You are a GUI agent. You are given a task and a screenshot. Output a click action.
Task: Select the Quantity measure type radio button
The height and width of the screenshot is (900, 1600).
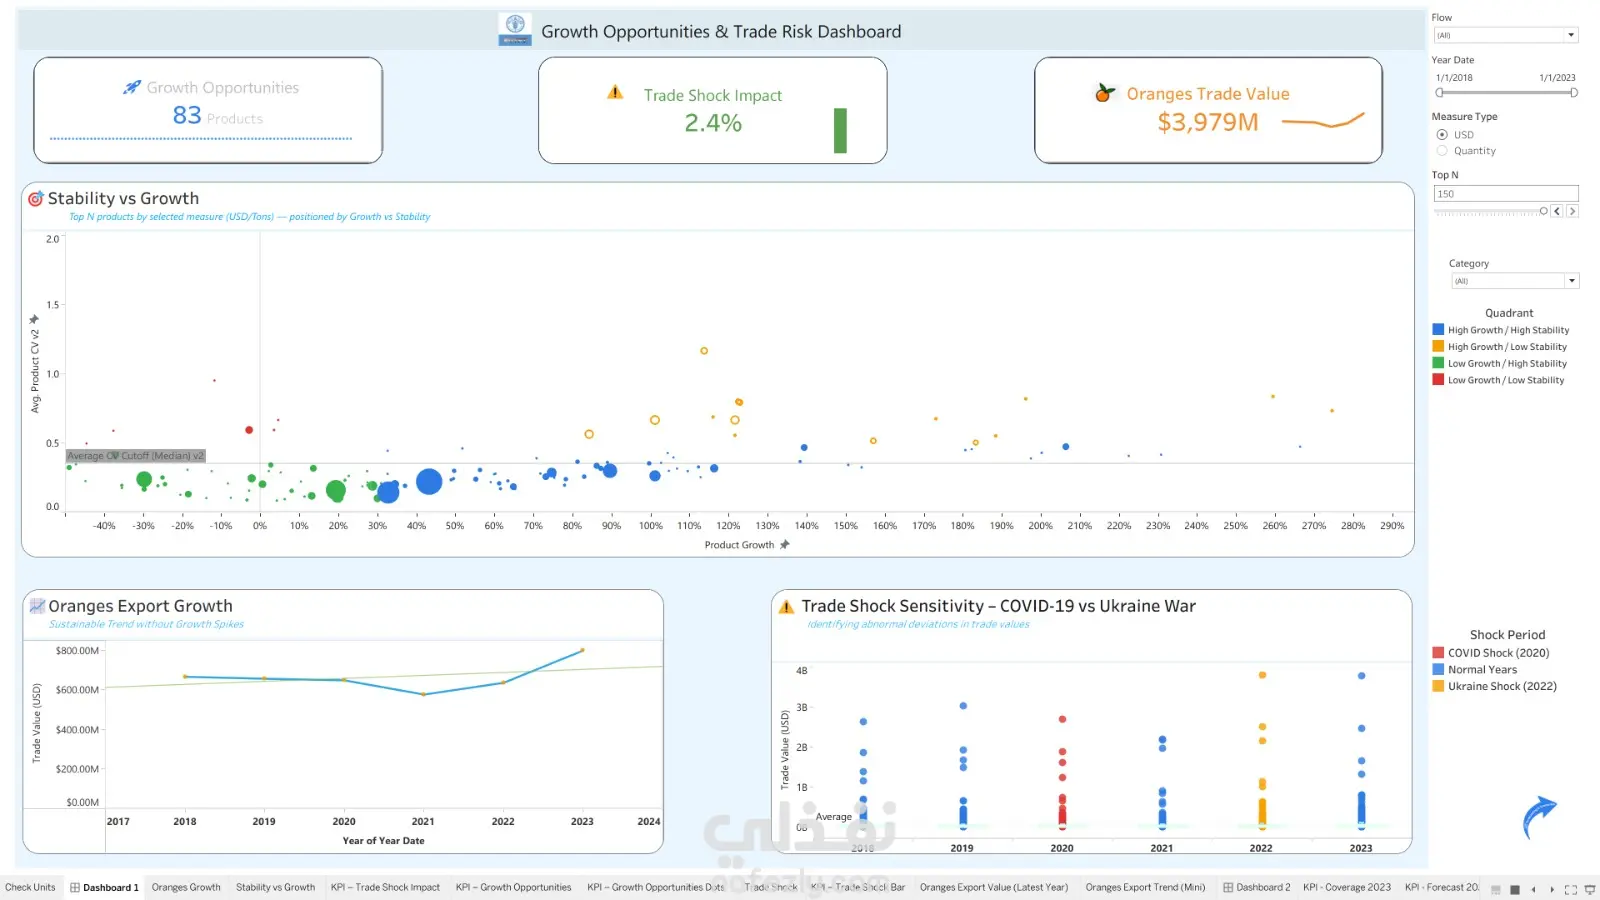[1442, 151]
